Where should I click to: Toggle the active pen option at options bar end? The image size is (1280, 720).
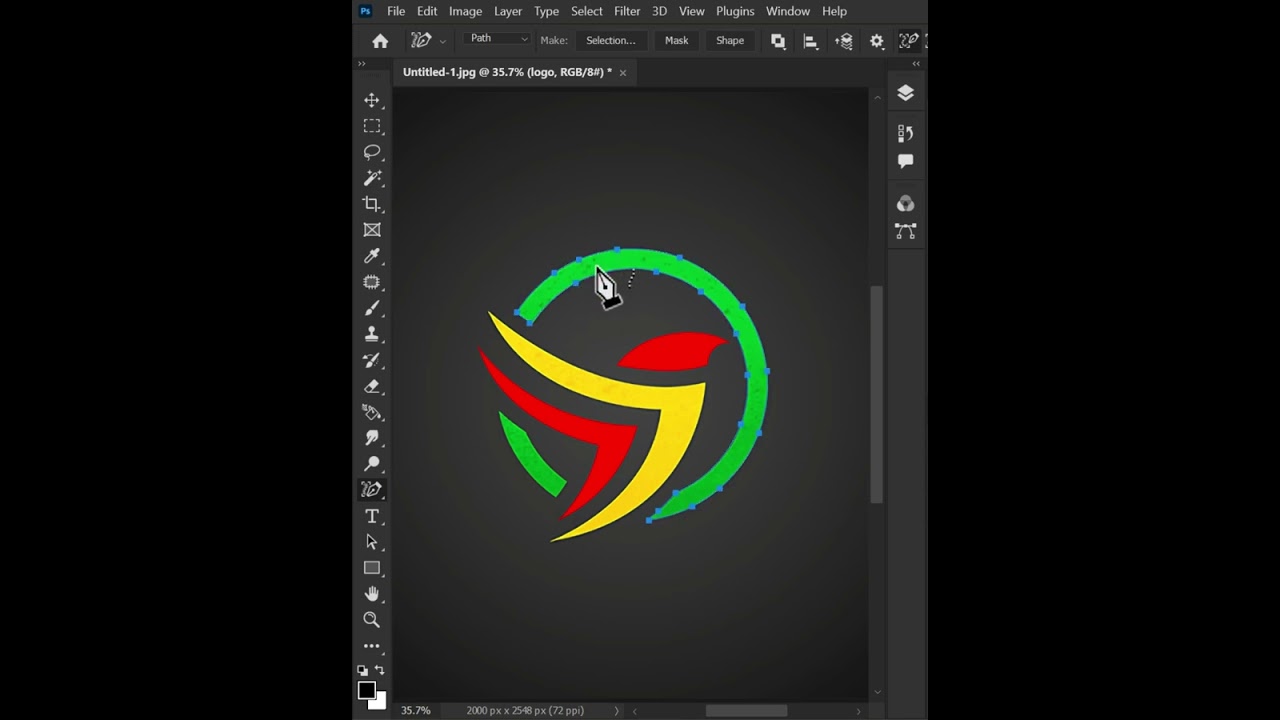[x=909, y=41]
